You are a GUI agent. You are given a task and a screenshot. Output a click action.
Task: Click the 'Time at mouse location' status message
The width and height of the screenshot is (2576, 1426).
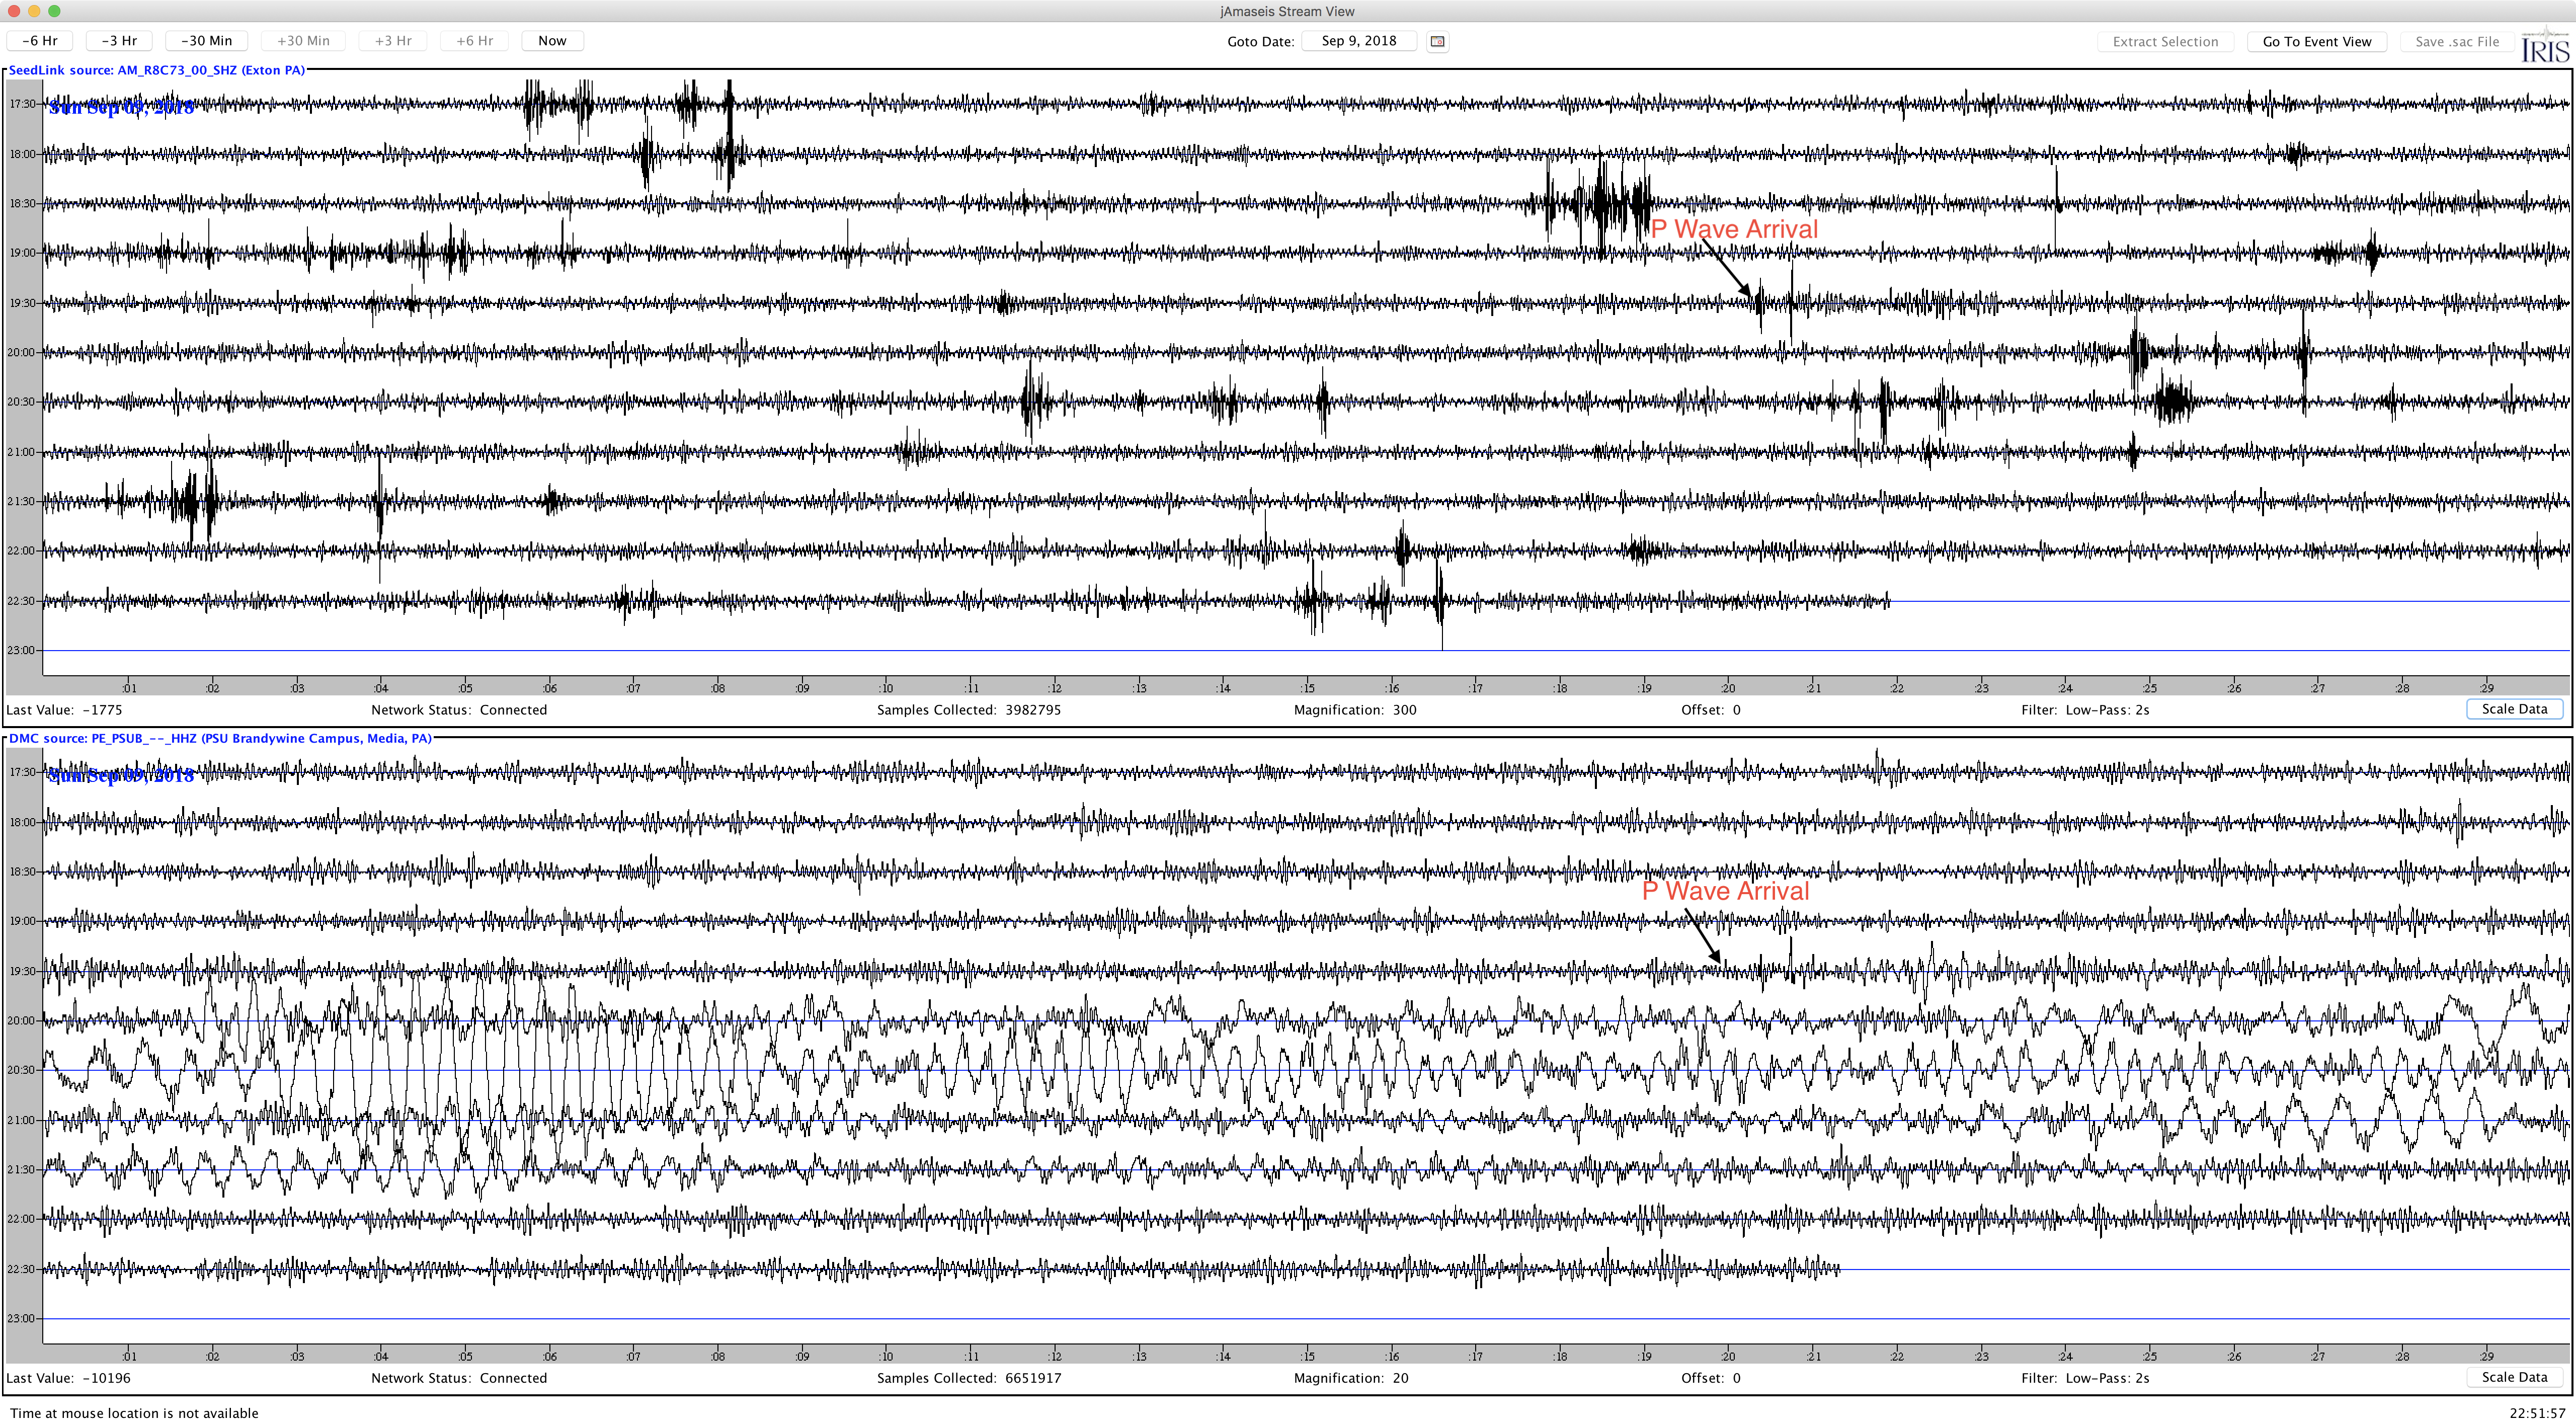click(134, 1413)
